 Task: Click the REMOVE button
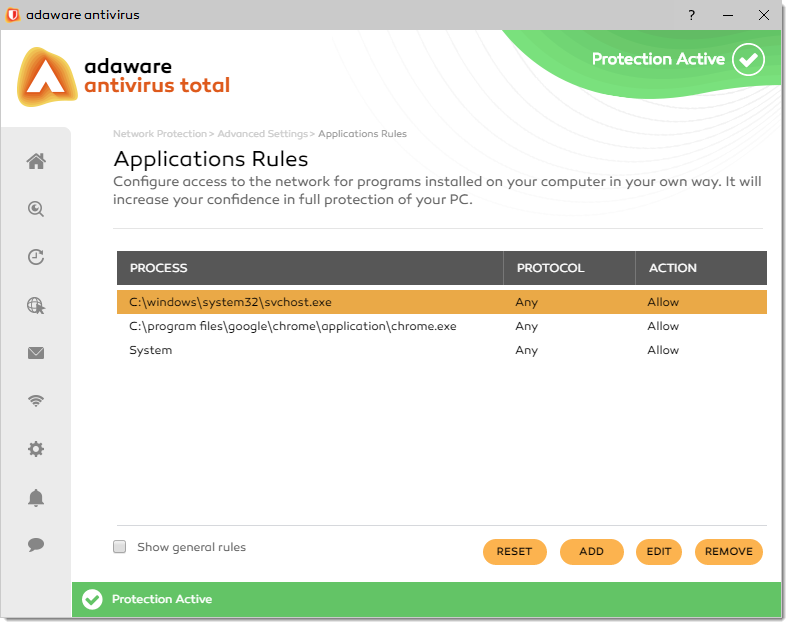(x=729, y=551)
